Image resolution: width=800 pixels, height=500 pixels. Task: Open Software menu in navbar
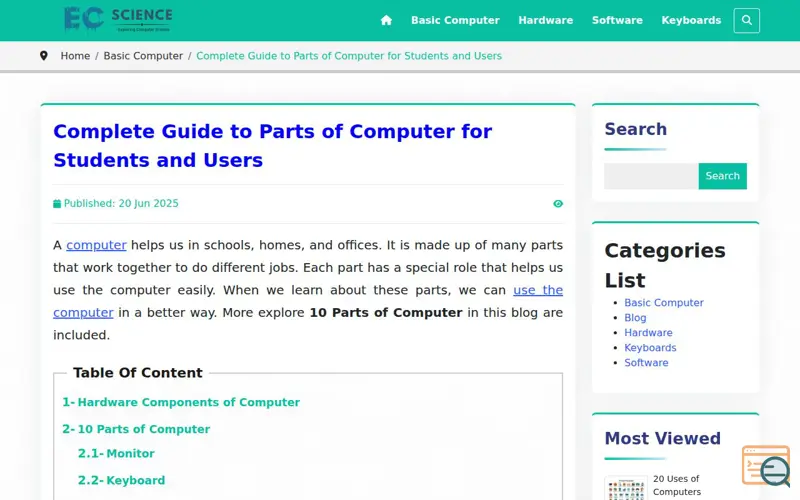pos(617,20)
